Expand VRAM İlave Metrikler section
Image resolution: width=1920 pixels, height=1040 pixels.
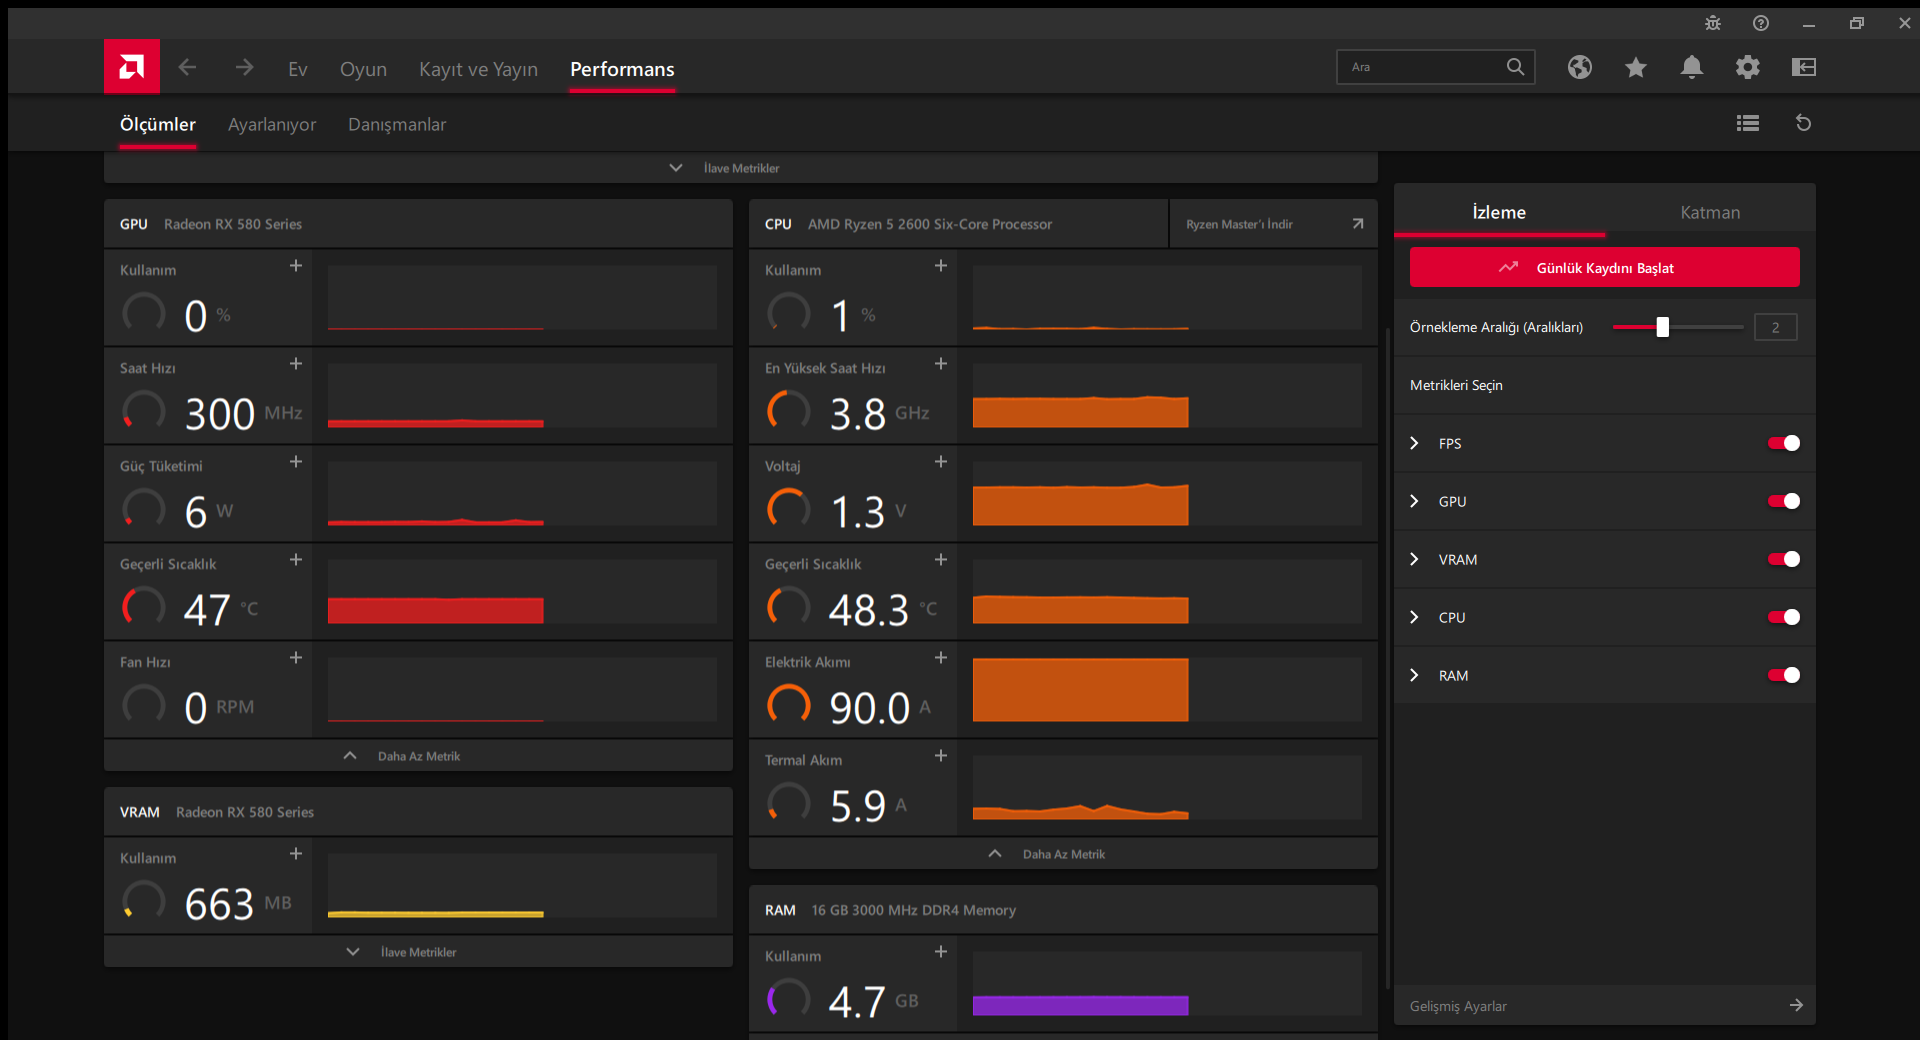[418, 952]
